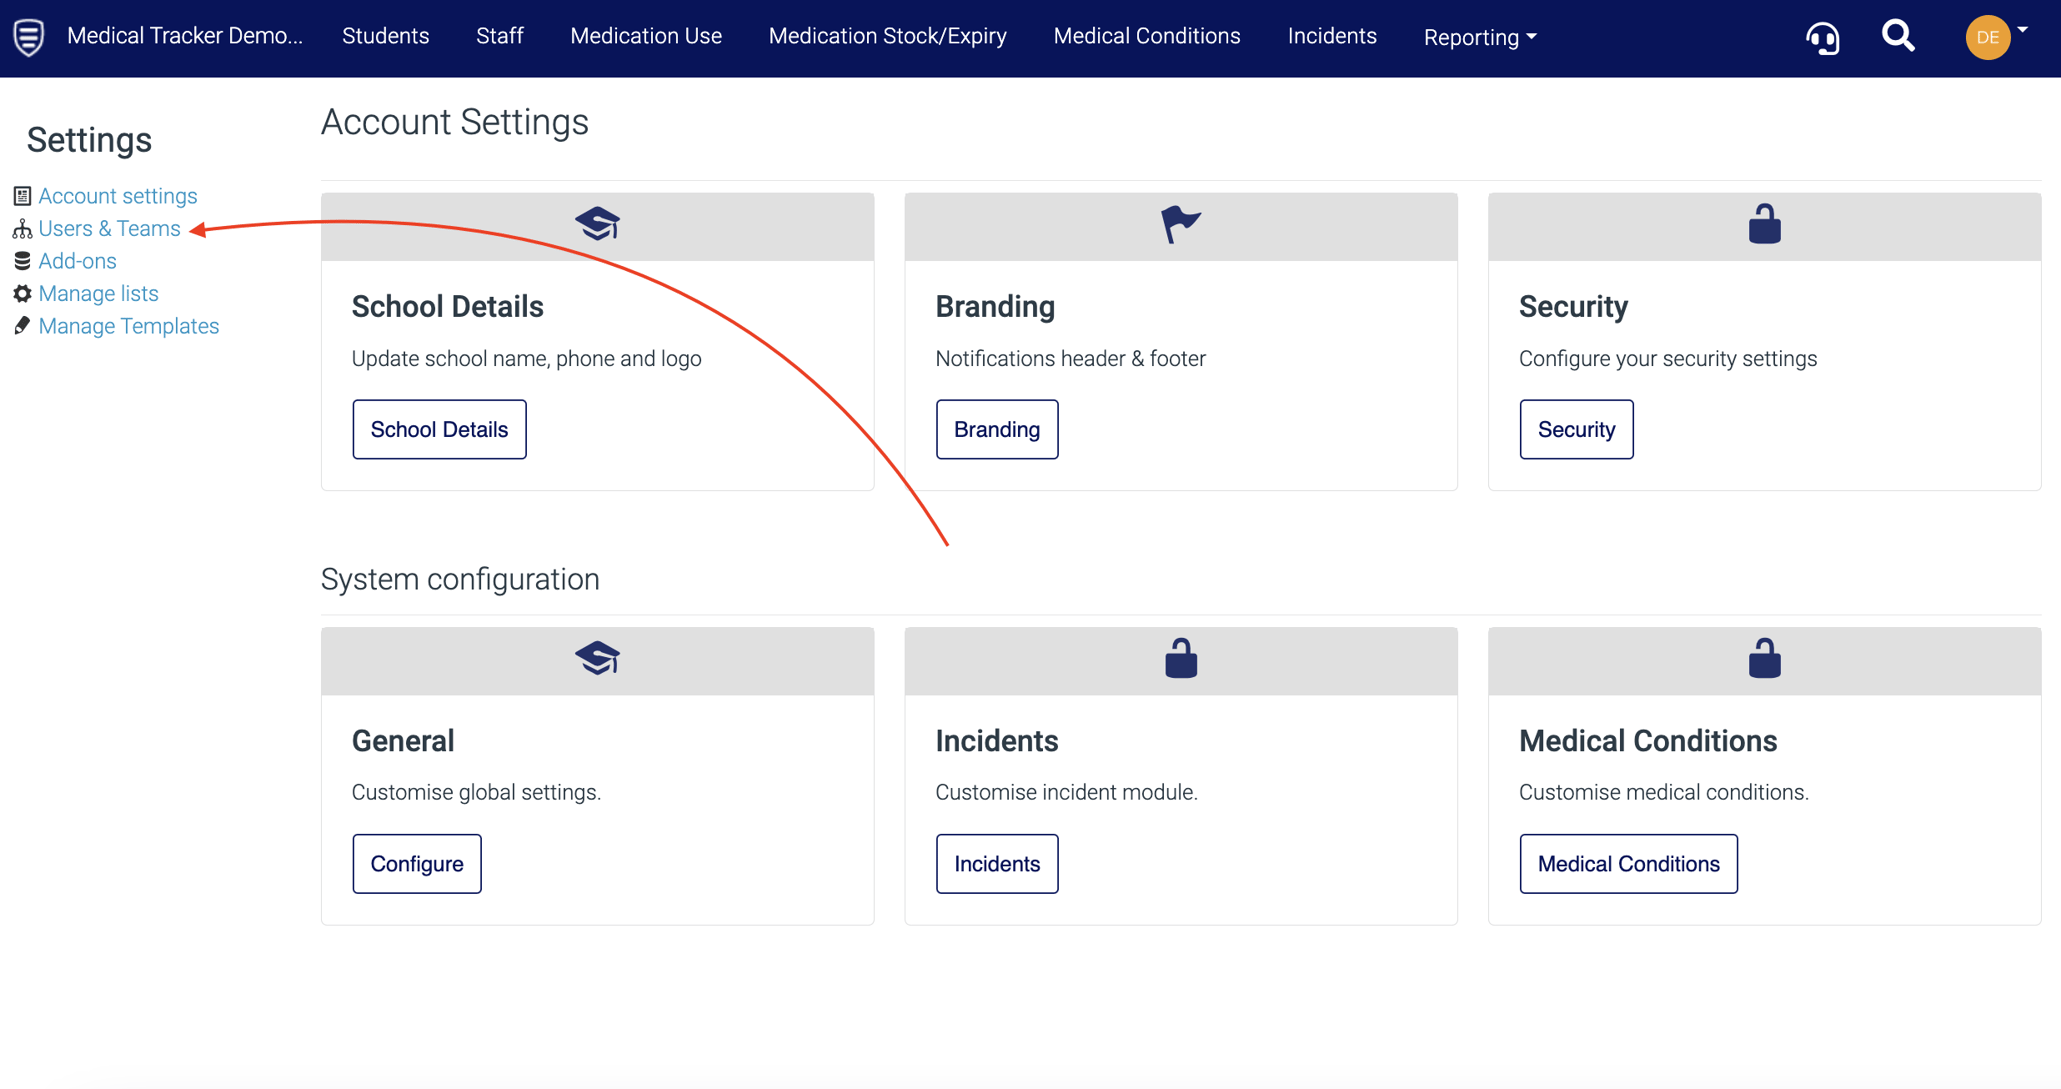
Task: Click the graduation cap icon on the General card
Action: pyautogui.click(x=597, y=658)
